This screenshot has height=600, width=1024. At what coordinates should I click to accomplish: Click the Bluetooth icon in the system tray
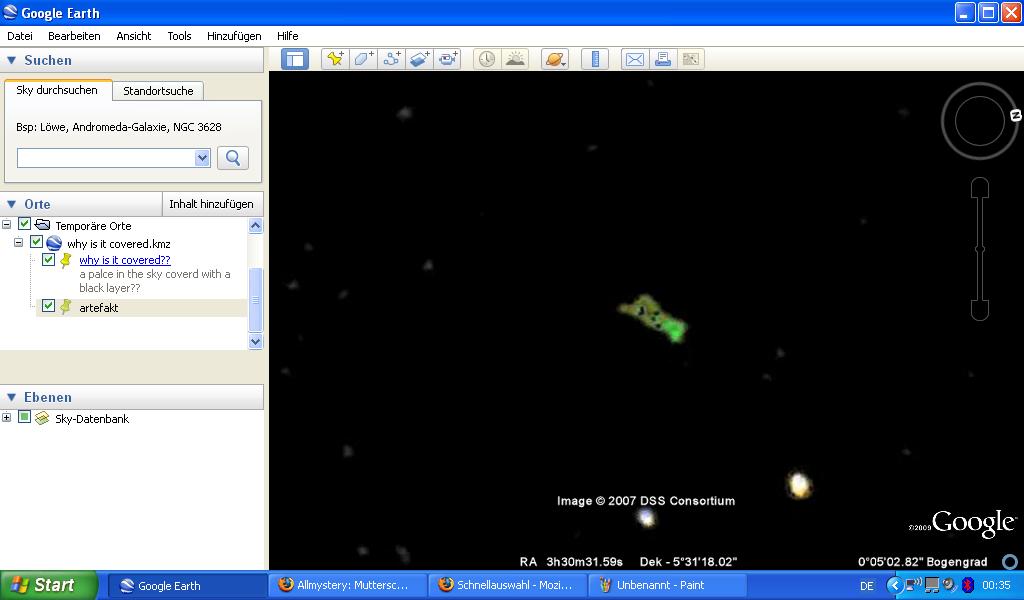click(x=968, y=585)
